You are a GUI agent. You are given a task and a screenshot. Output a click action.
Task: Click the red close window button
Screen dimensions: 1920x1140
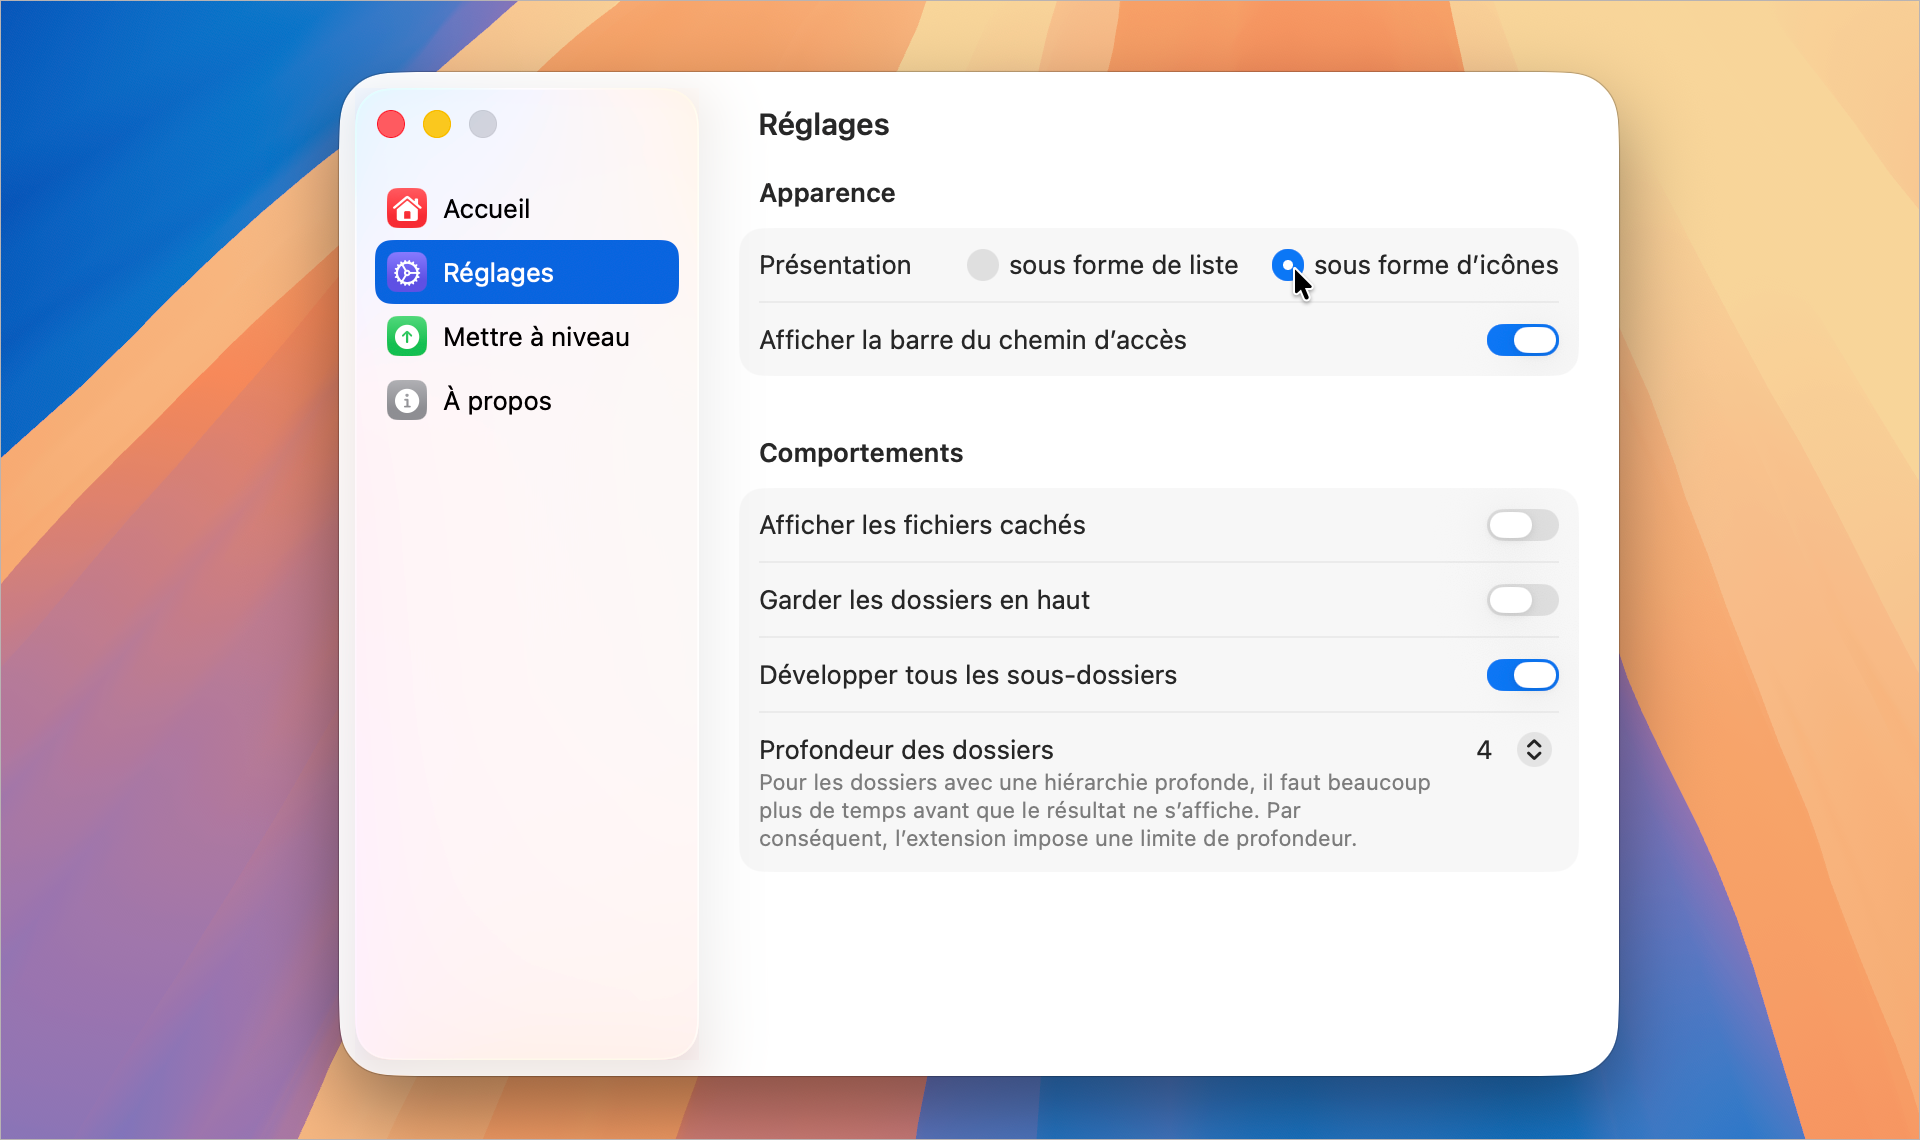[x=391, y=124]
